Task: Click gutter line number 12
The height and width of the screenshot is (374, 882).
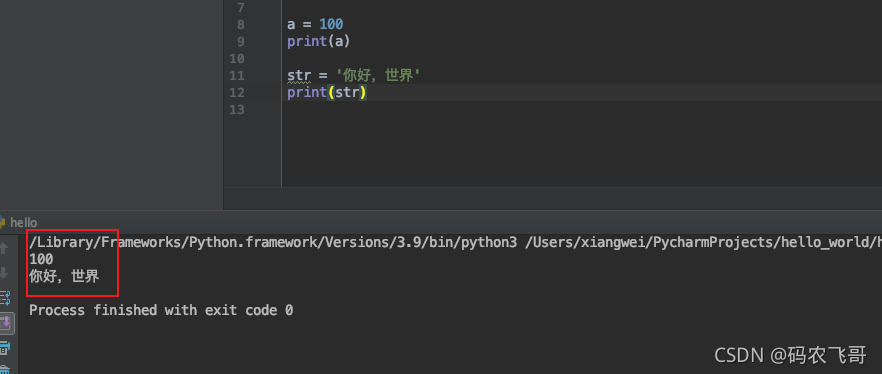Action: [237, 92]
